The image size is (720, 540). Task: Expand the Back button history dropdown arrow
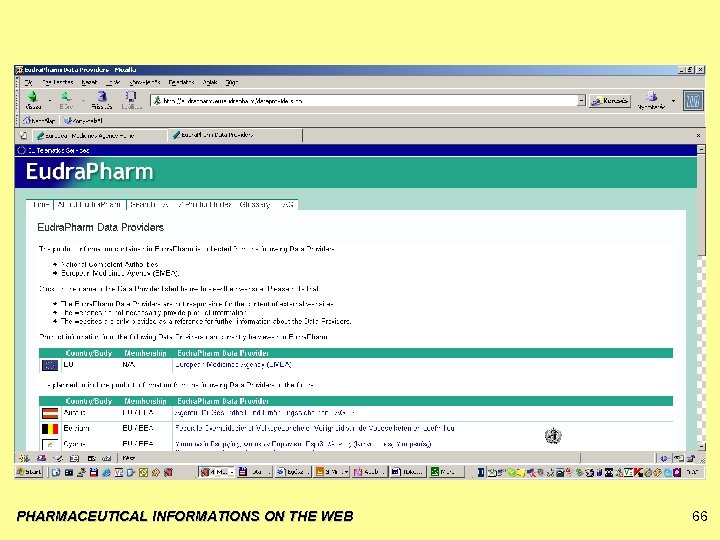point(50,100)
